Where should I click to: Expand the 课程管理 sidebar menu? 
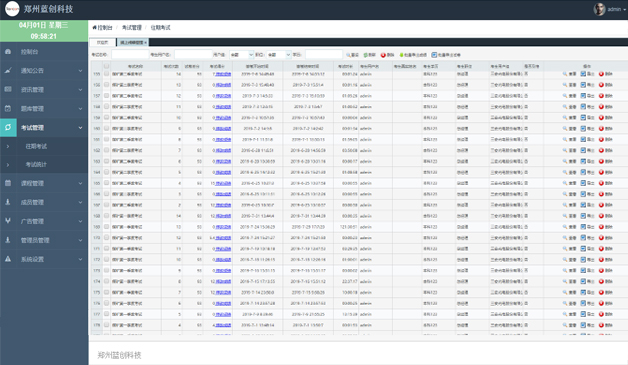44,183
